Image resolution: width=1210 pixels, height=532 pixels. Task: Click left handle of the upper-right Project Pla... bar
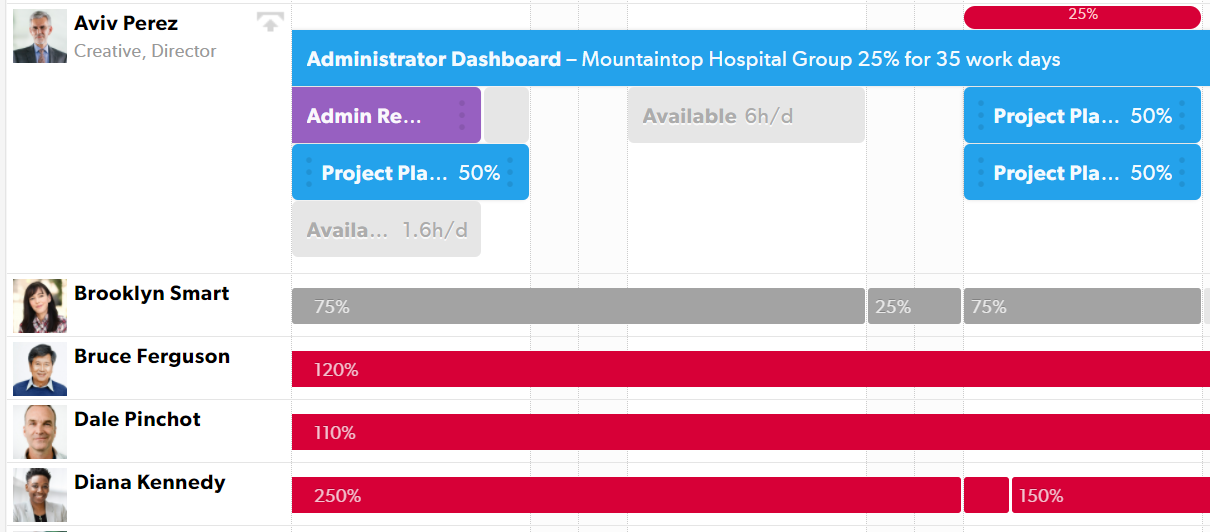981,115
